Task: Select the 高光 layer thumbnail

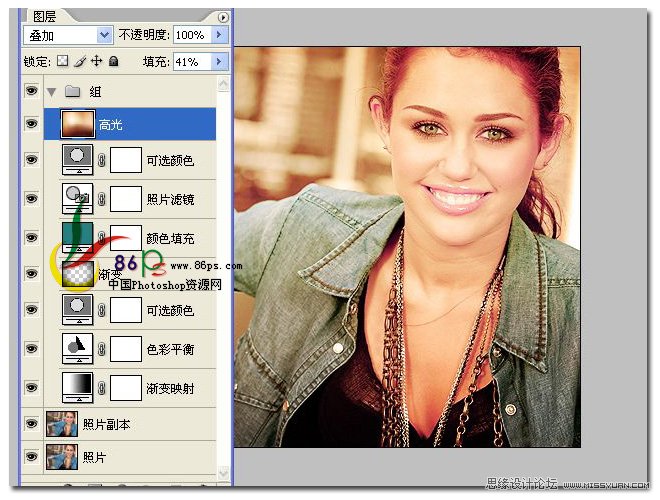Action: point(77,124)
